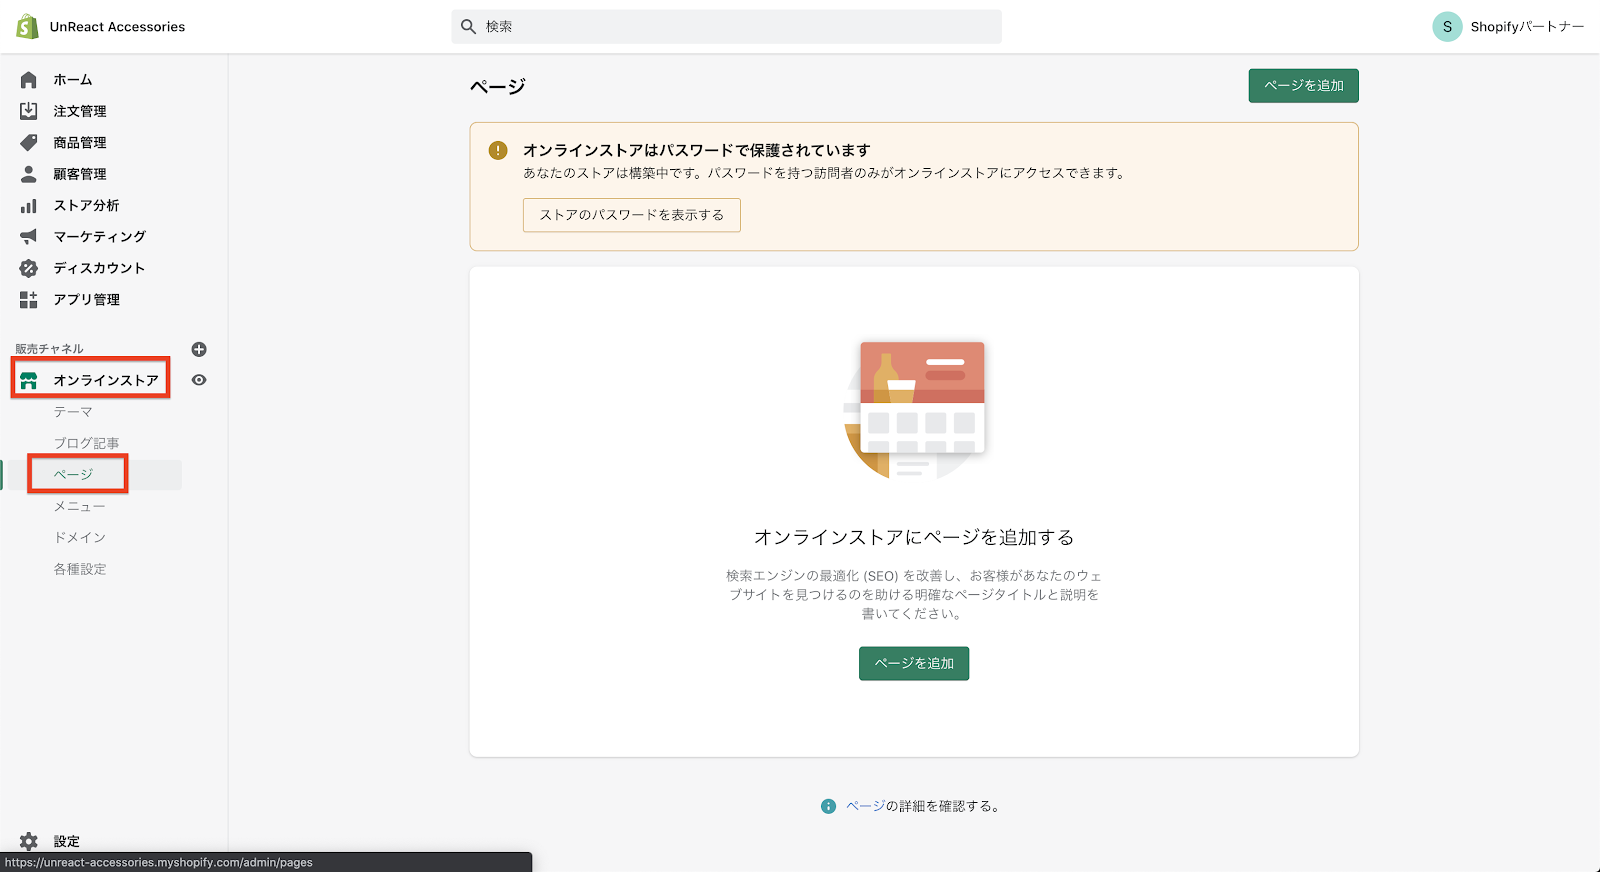Image resolution: width=1600 pixels, height=872 pixels.
Task: Open the ページ details help link
Action: [x=865, y=806]
